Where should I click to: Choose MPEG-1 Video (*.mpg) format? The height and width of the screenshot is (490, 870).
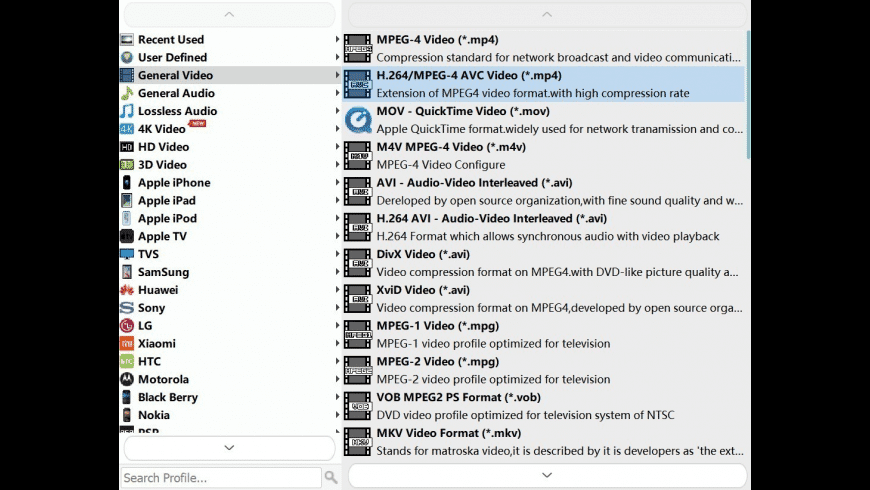pyautogui.click(x=544, y=334)
